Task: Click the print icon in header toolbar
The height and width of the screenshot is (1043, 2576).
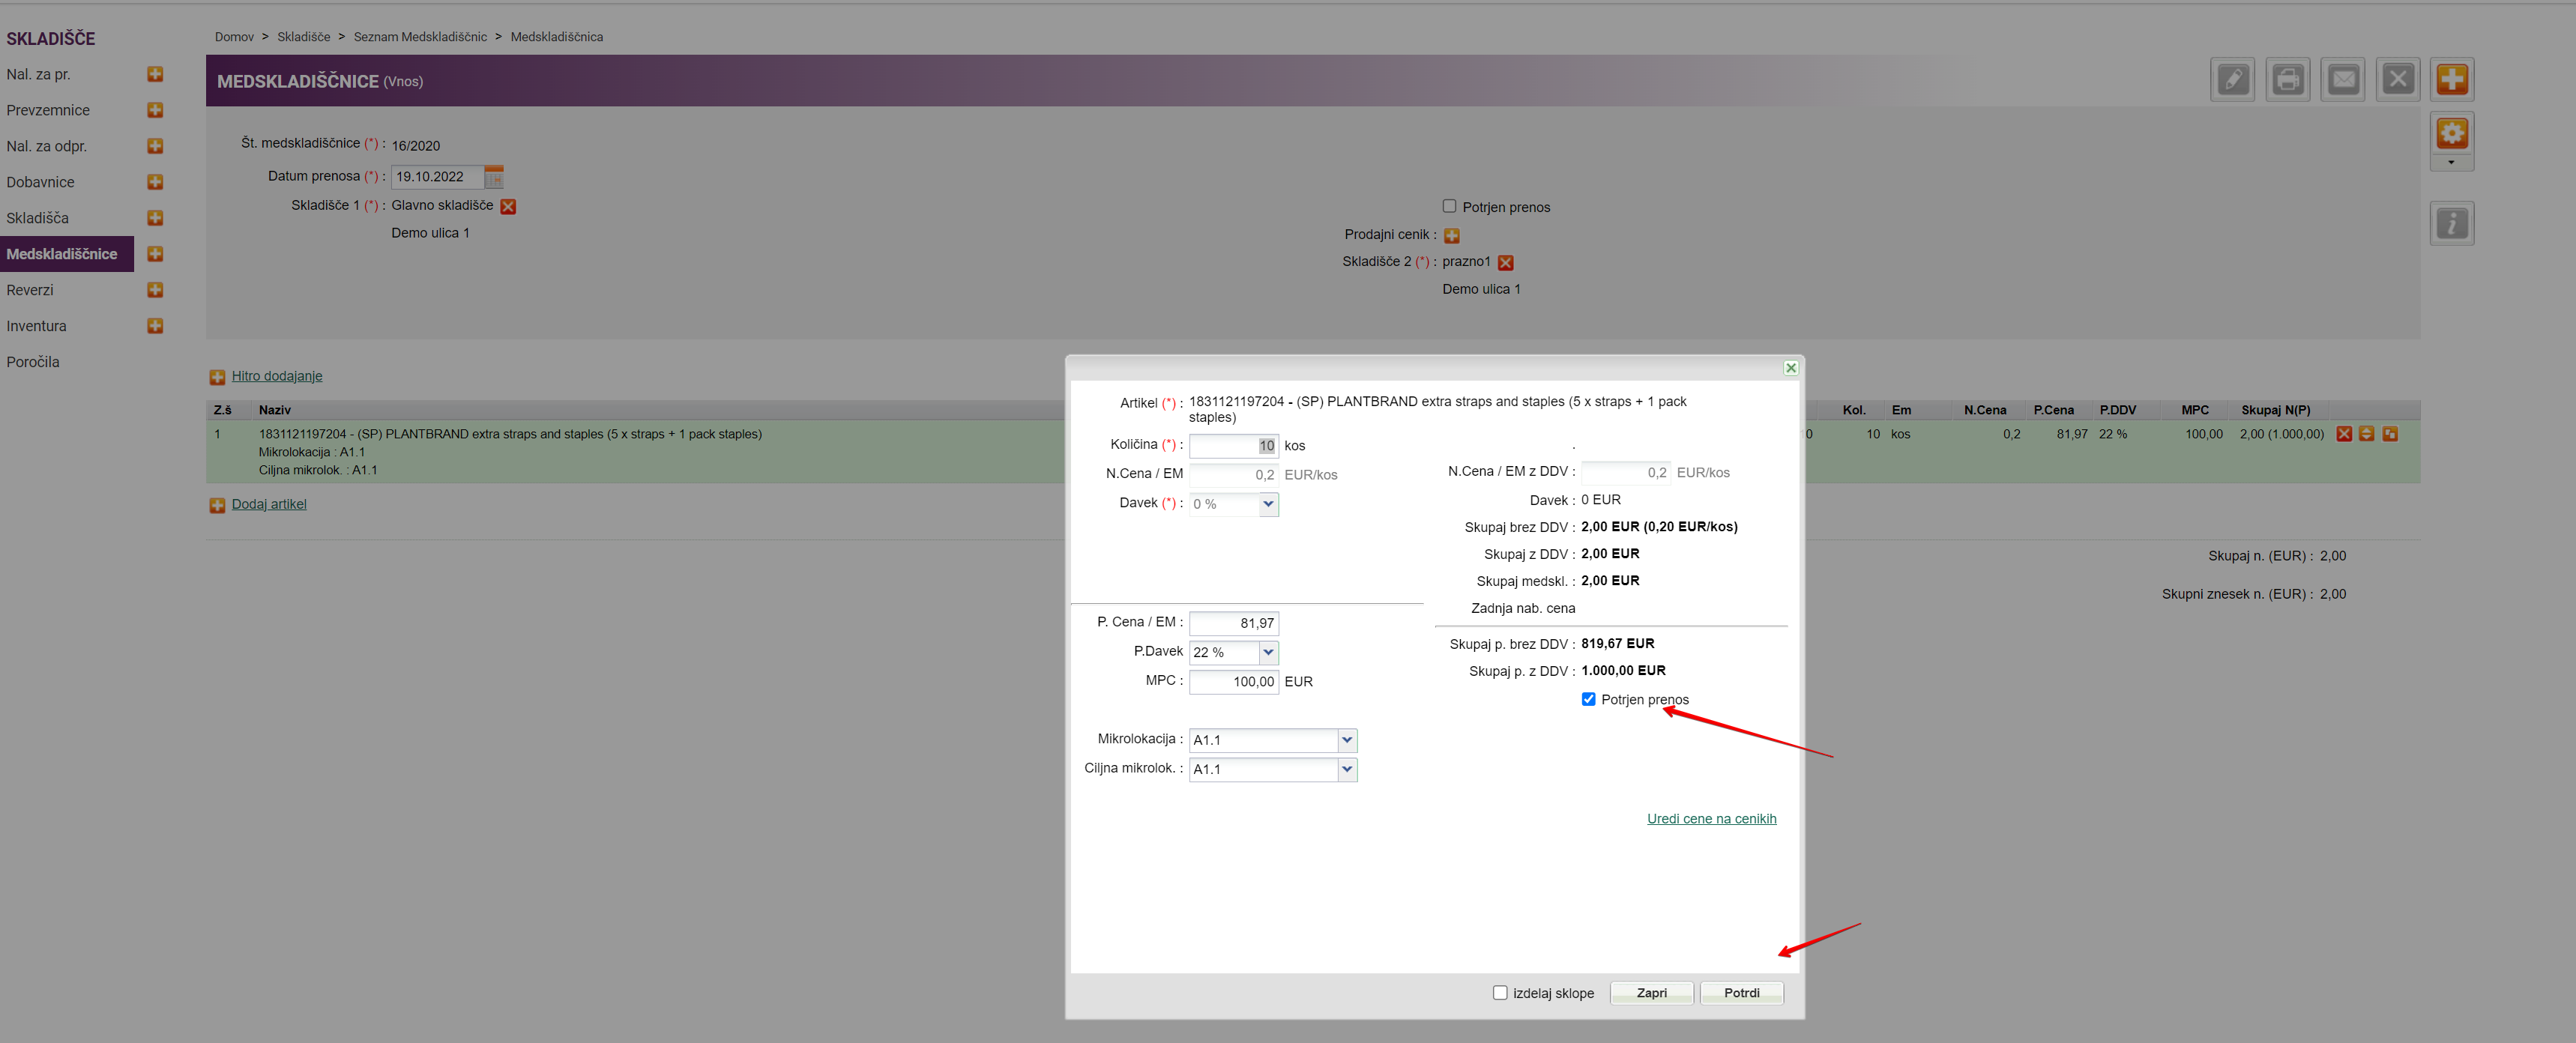Action: tap(2288, 79)
